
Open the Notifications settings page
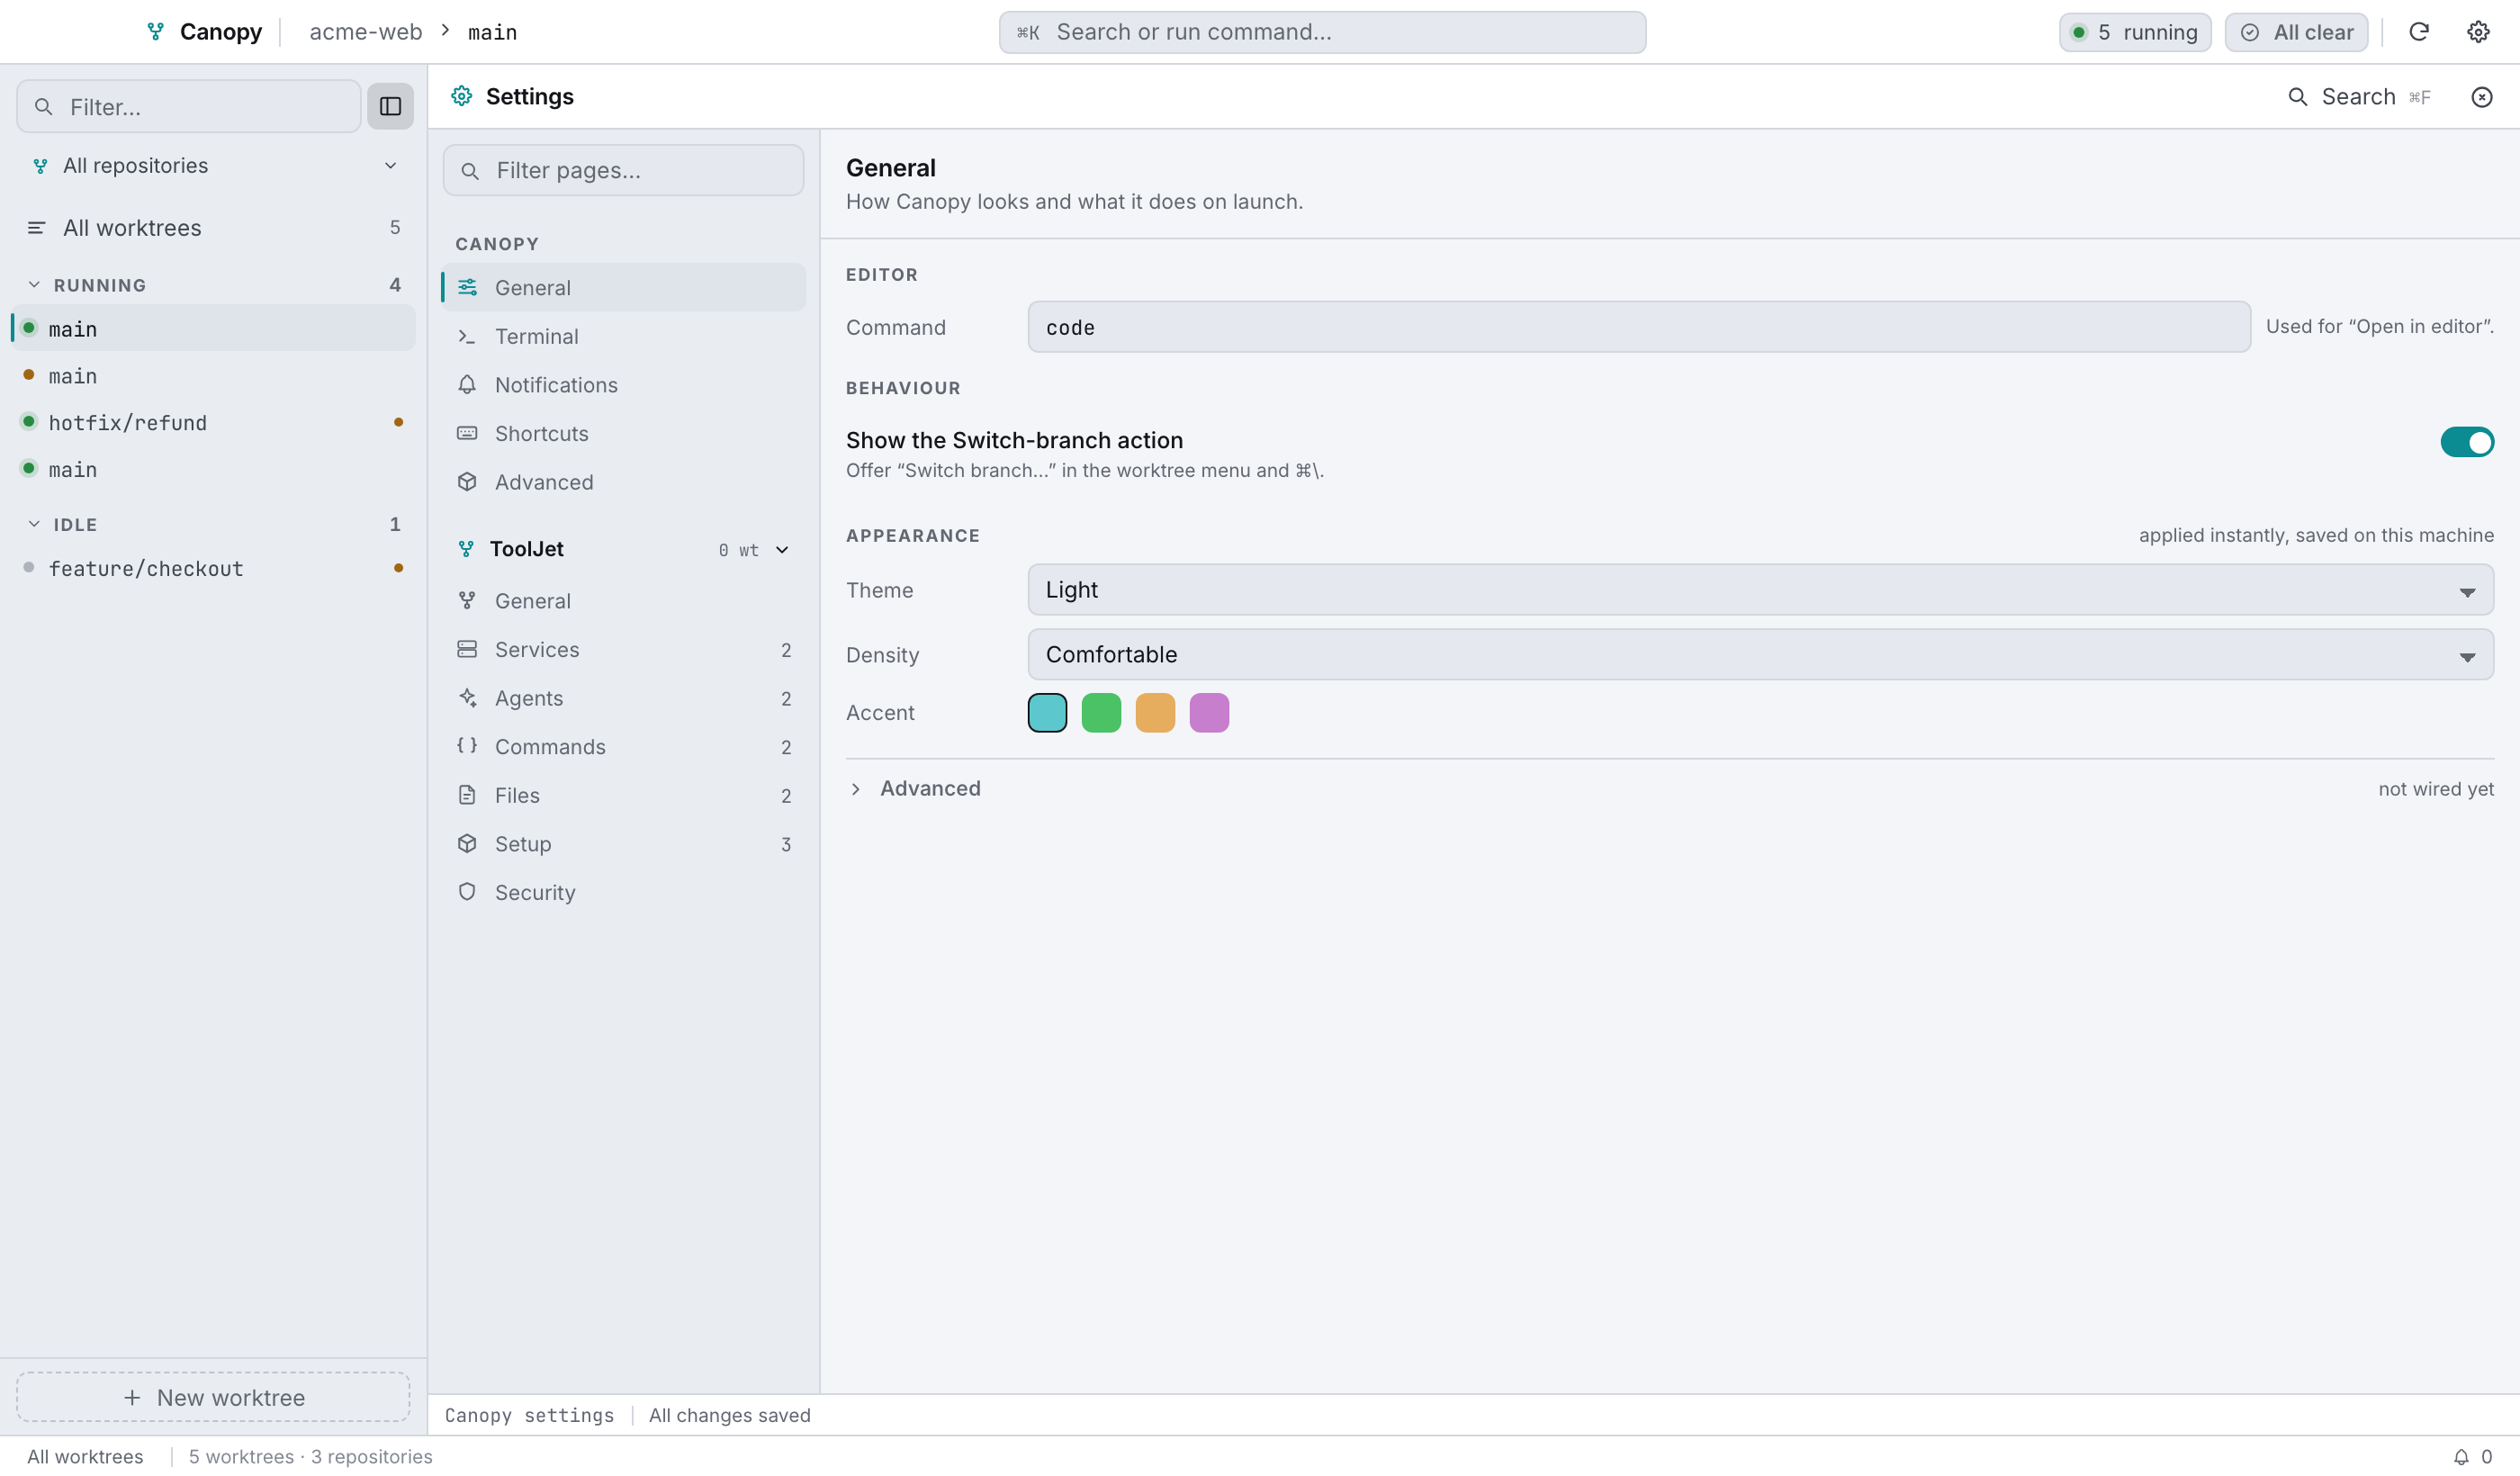click(623, 385)
